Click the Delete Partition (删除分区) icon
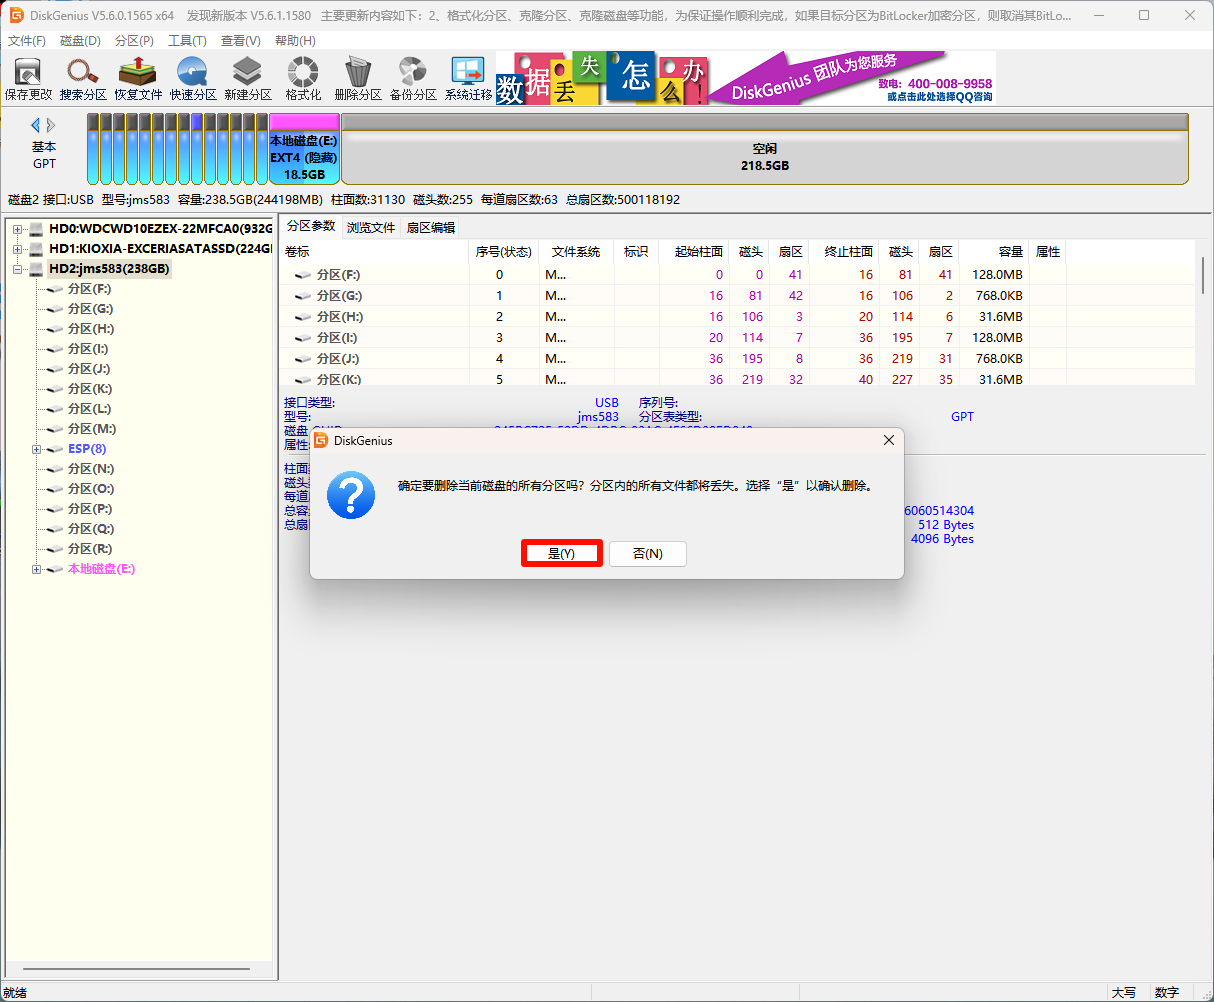Image resolution: width=1214 pixels, height=1002 pixels. click(x=358, y=78)
